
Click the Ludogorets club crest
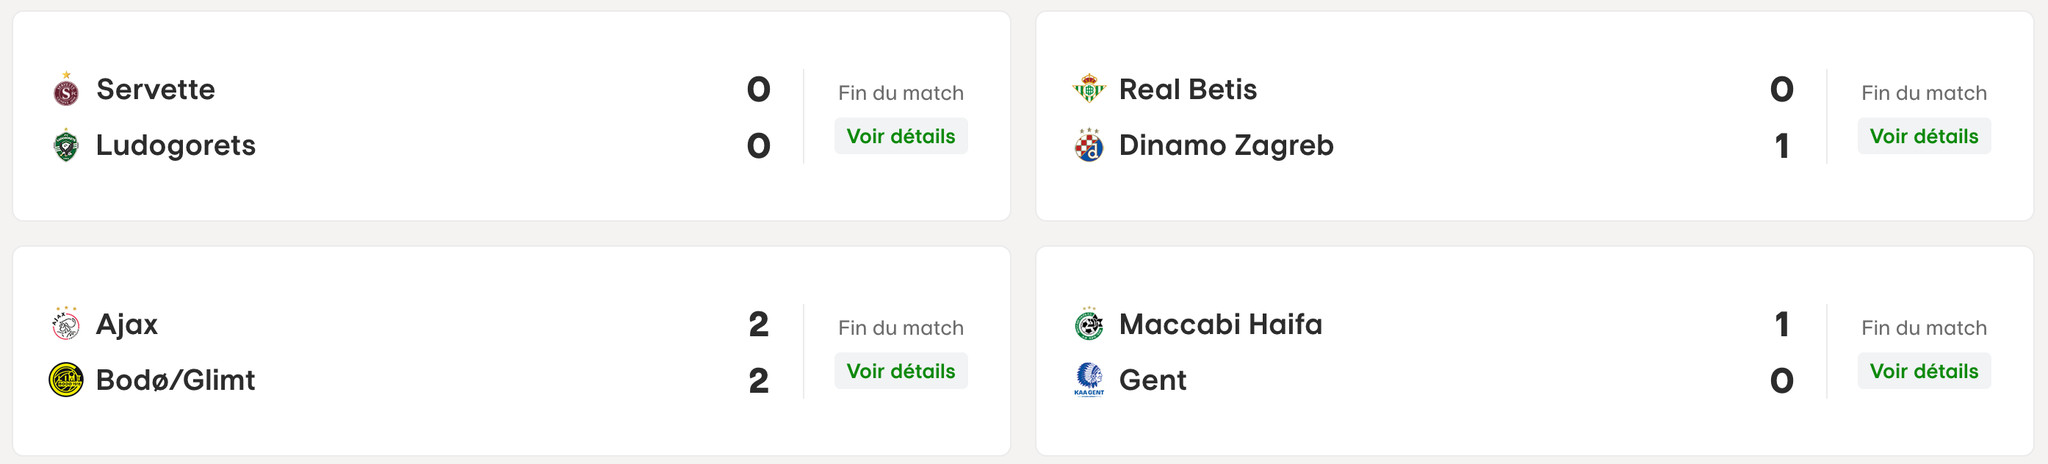66,146
